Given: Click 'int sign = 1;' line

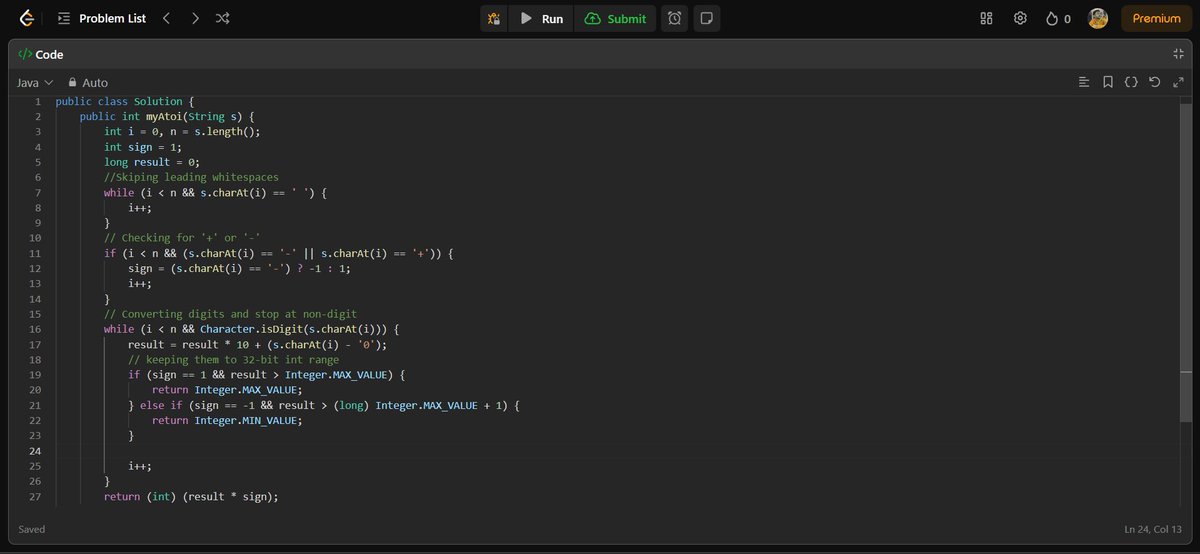Looking at the screenshot, I should 143,147.
